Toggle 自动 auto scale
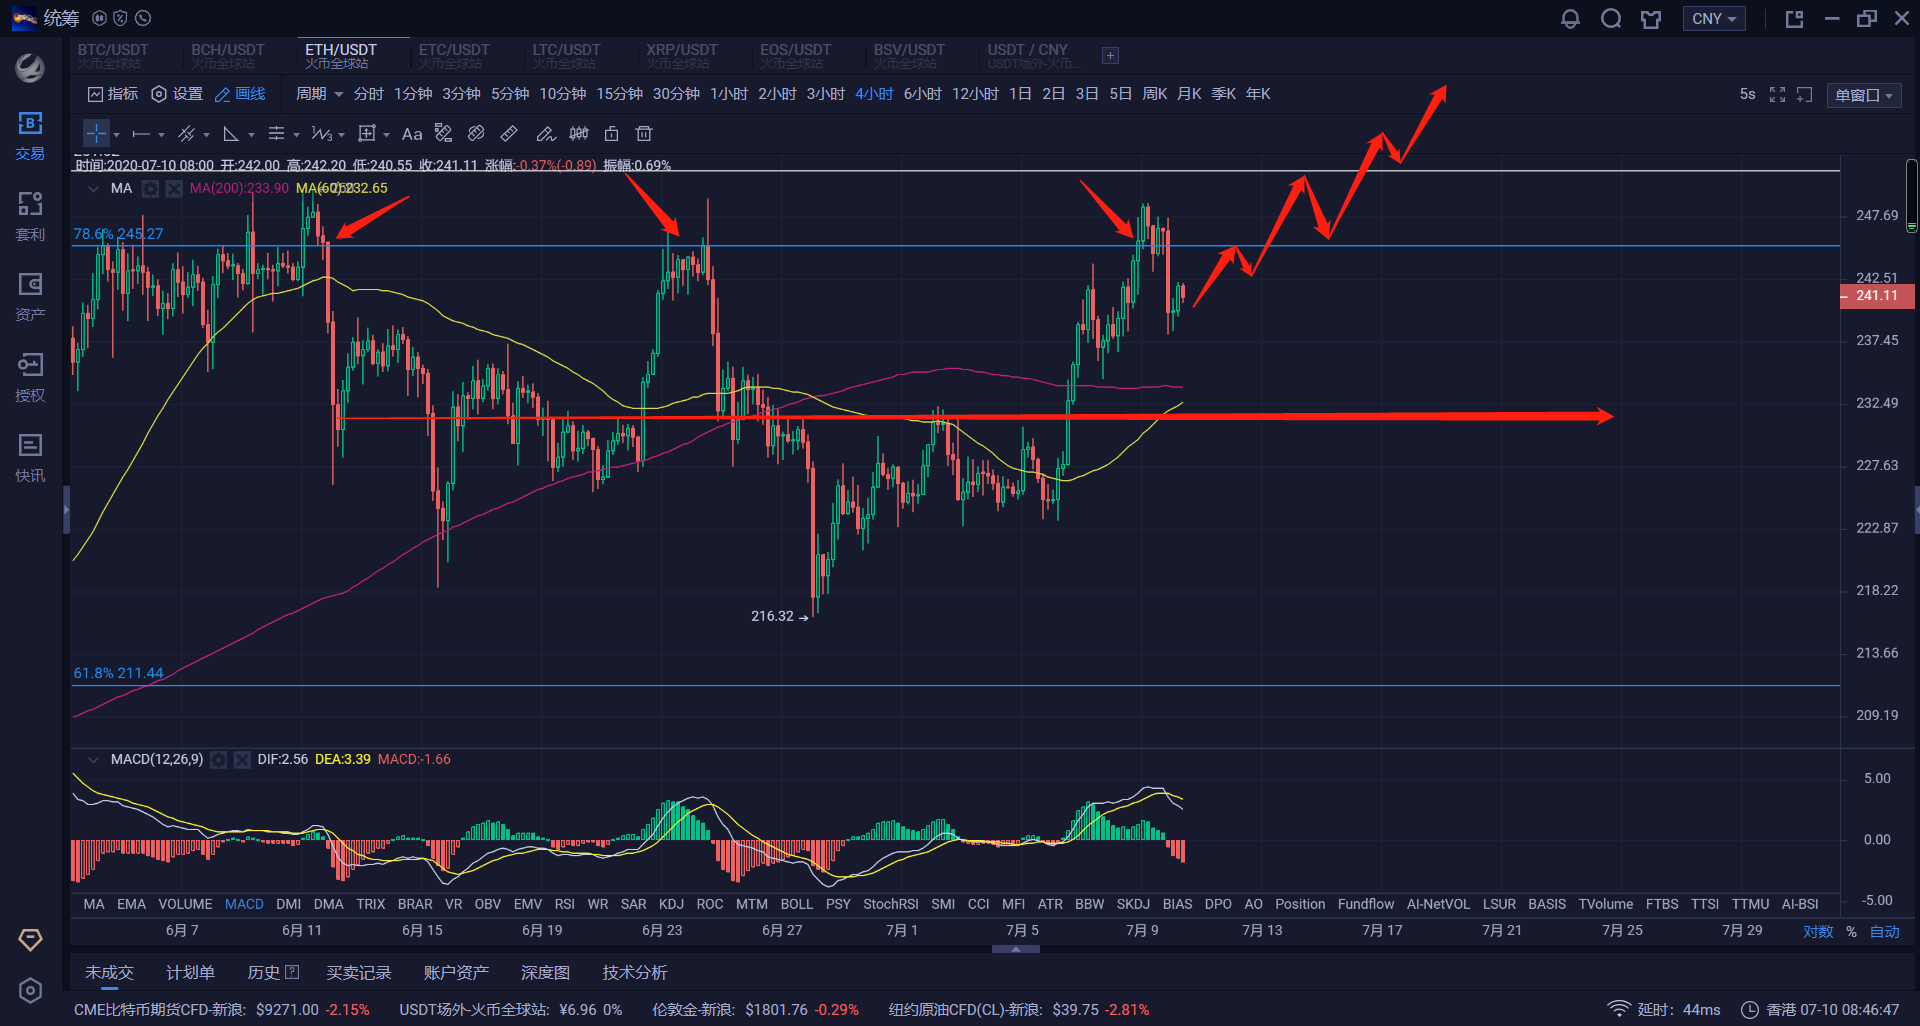Screen dimensions: 1920x1026 1884,931
